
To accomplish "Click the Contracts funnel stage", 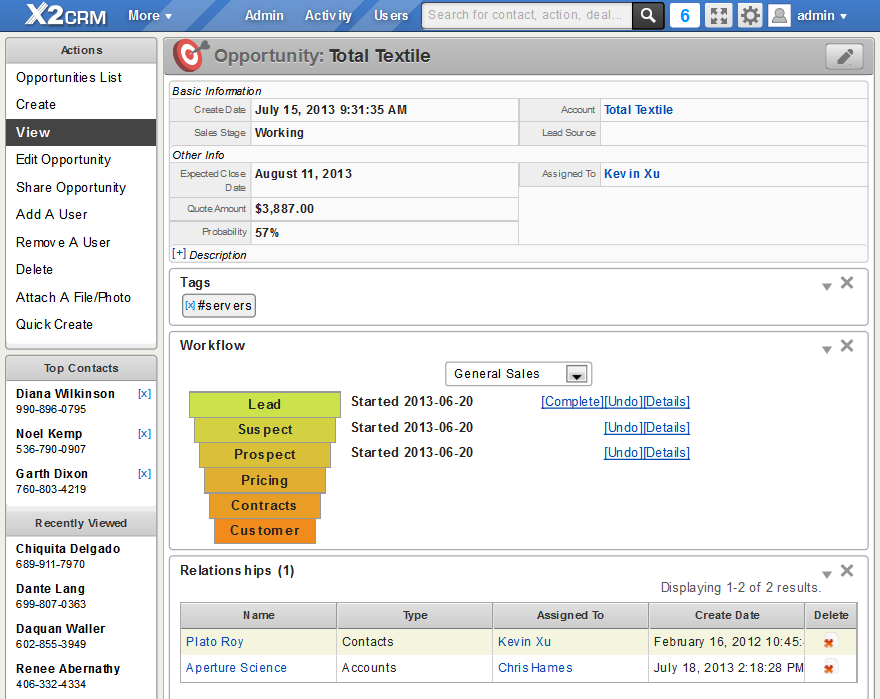I will [x=265, y=505].
